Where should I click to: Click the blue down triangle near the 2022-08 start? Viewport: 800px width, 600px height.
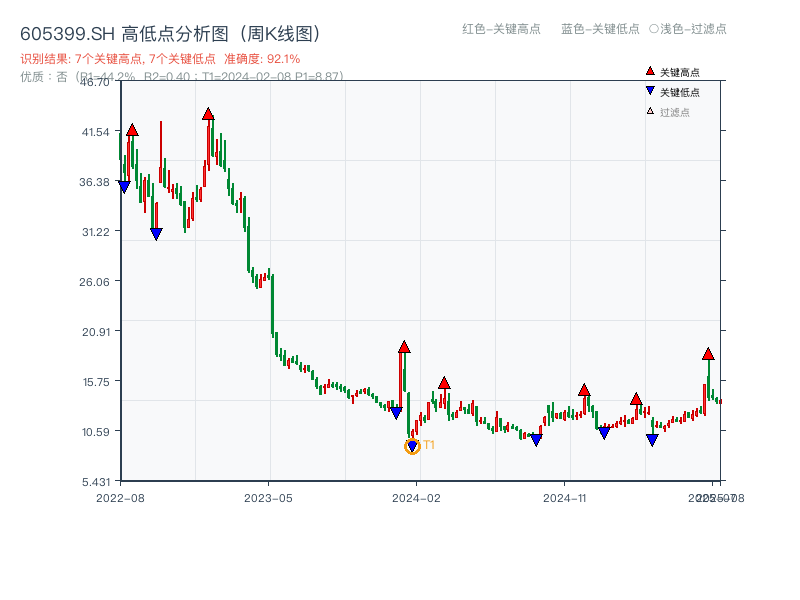click(x=124, y=185)
